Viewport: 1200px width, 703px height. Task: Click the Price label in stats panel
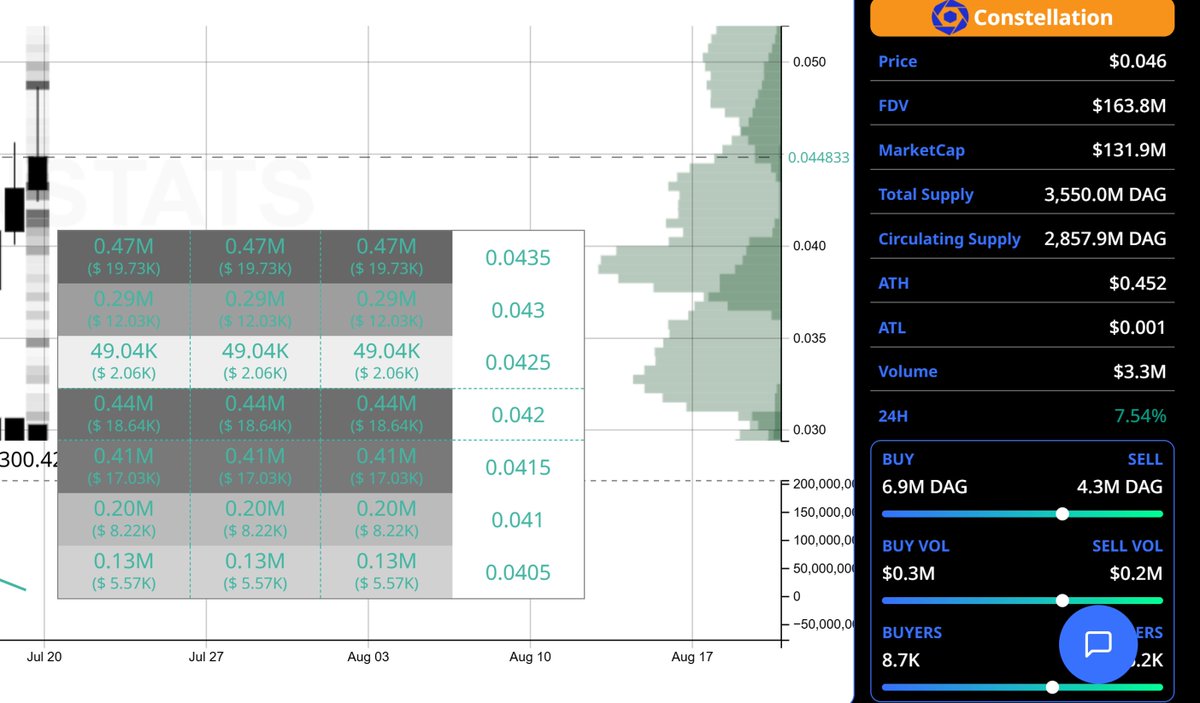(x=897, y=61)
